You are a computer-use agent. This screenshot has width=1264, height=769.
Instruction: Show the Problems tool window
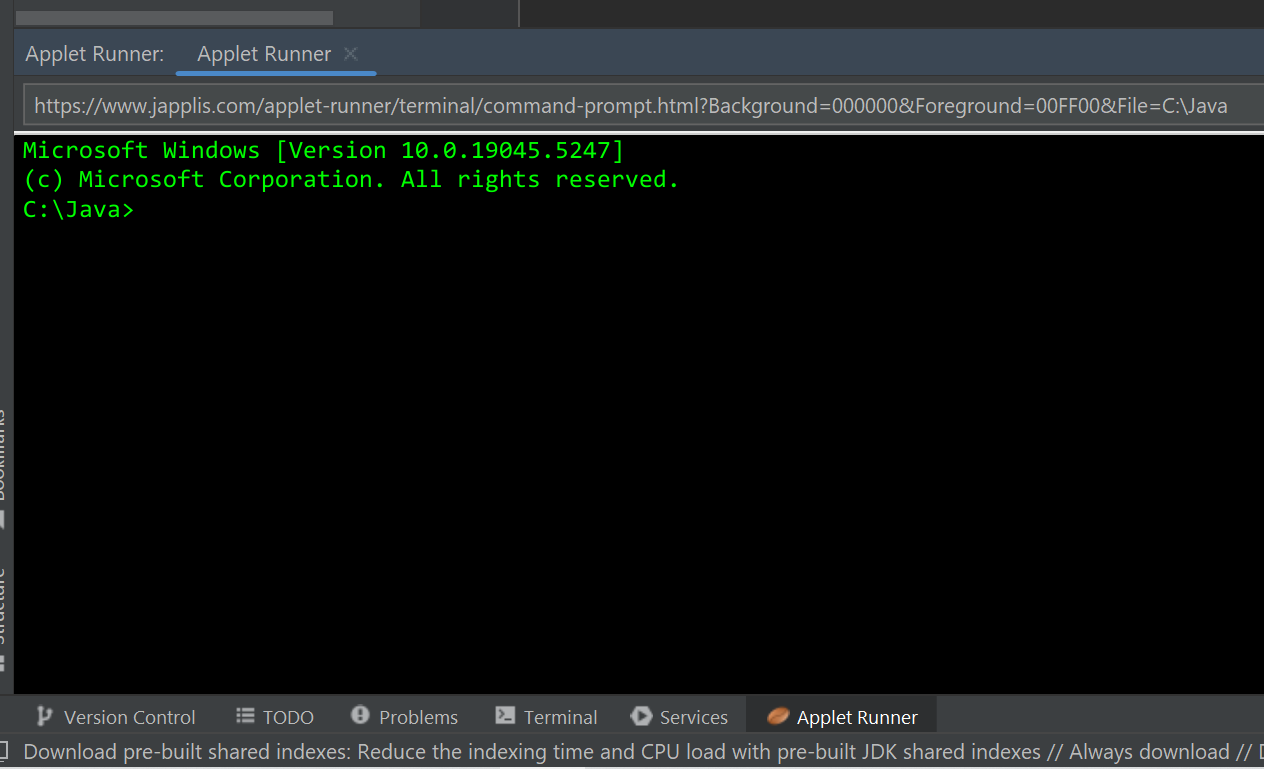405,717
